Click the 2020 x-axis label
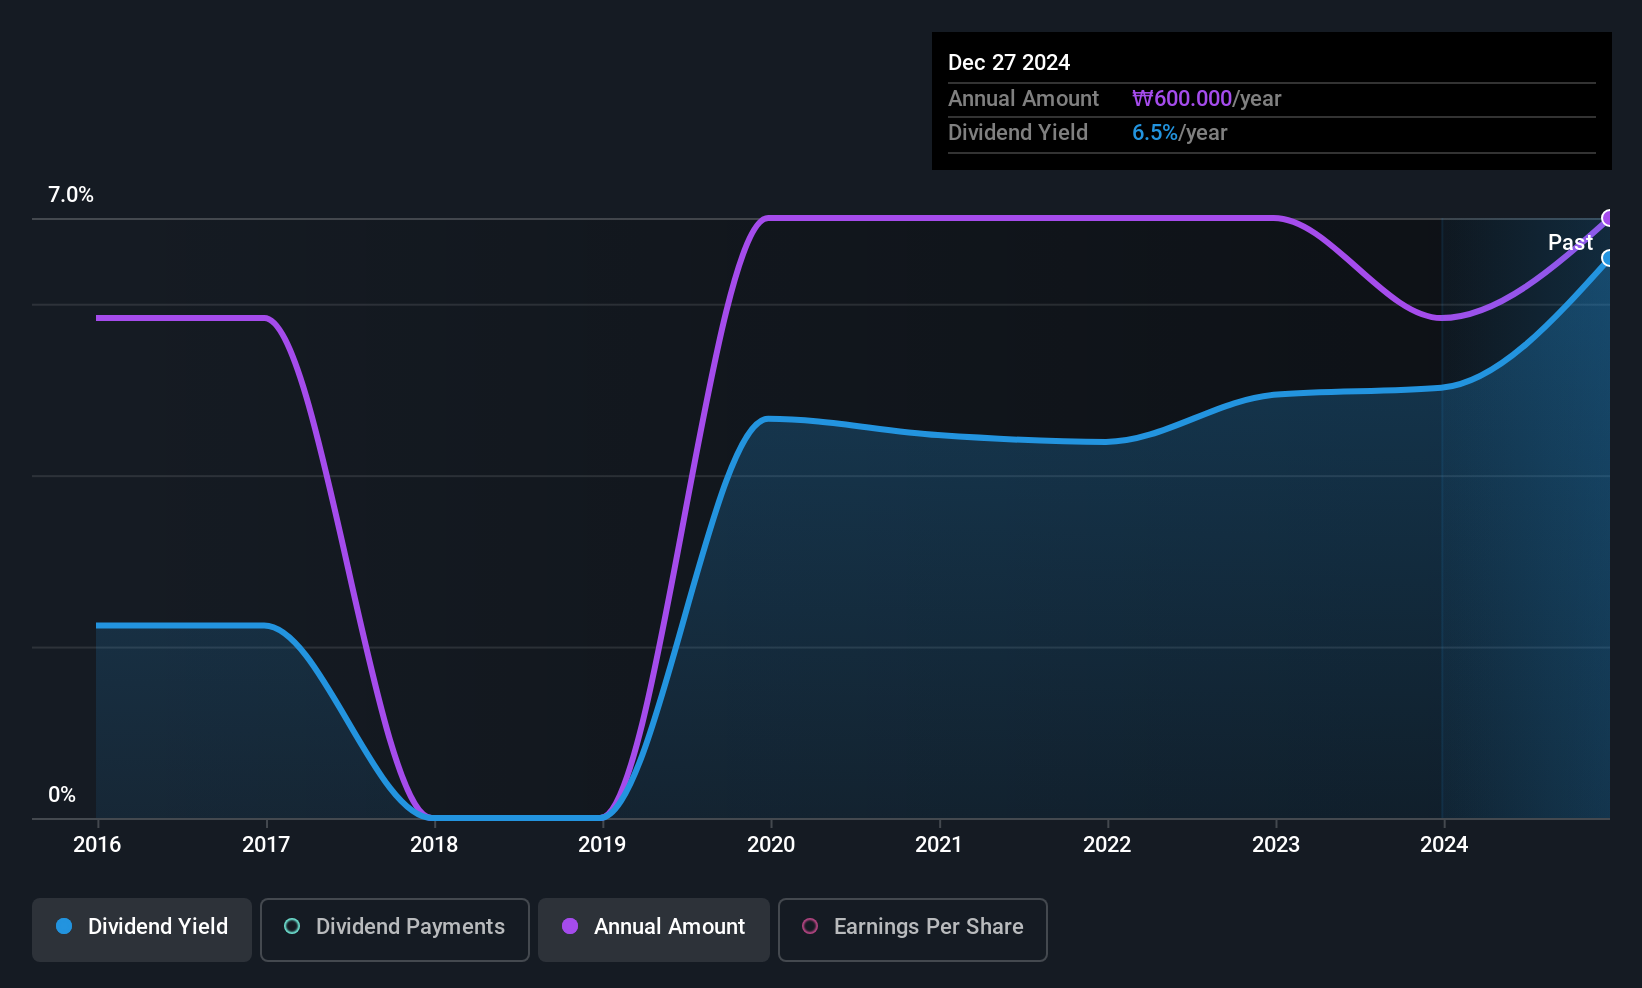The height and width of the screenshot is (988, 1642). pyautogui.click(x=771, y=844)
